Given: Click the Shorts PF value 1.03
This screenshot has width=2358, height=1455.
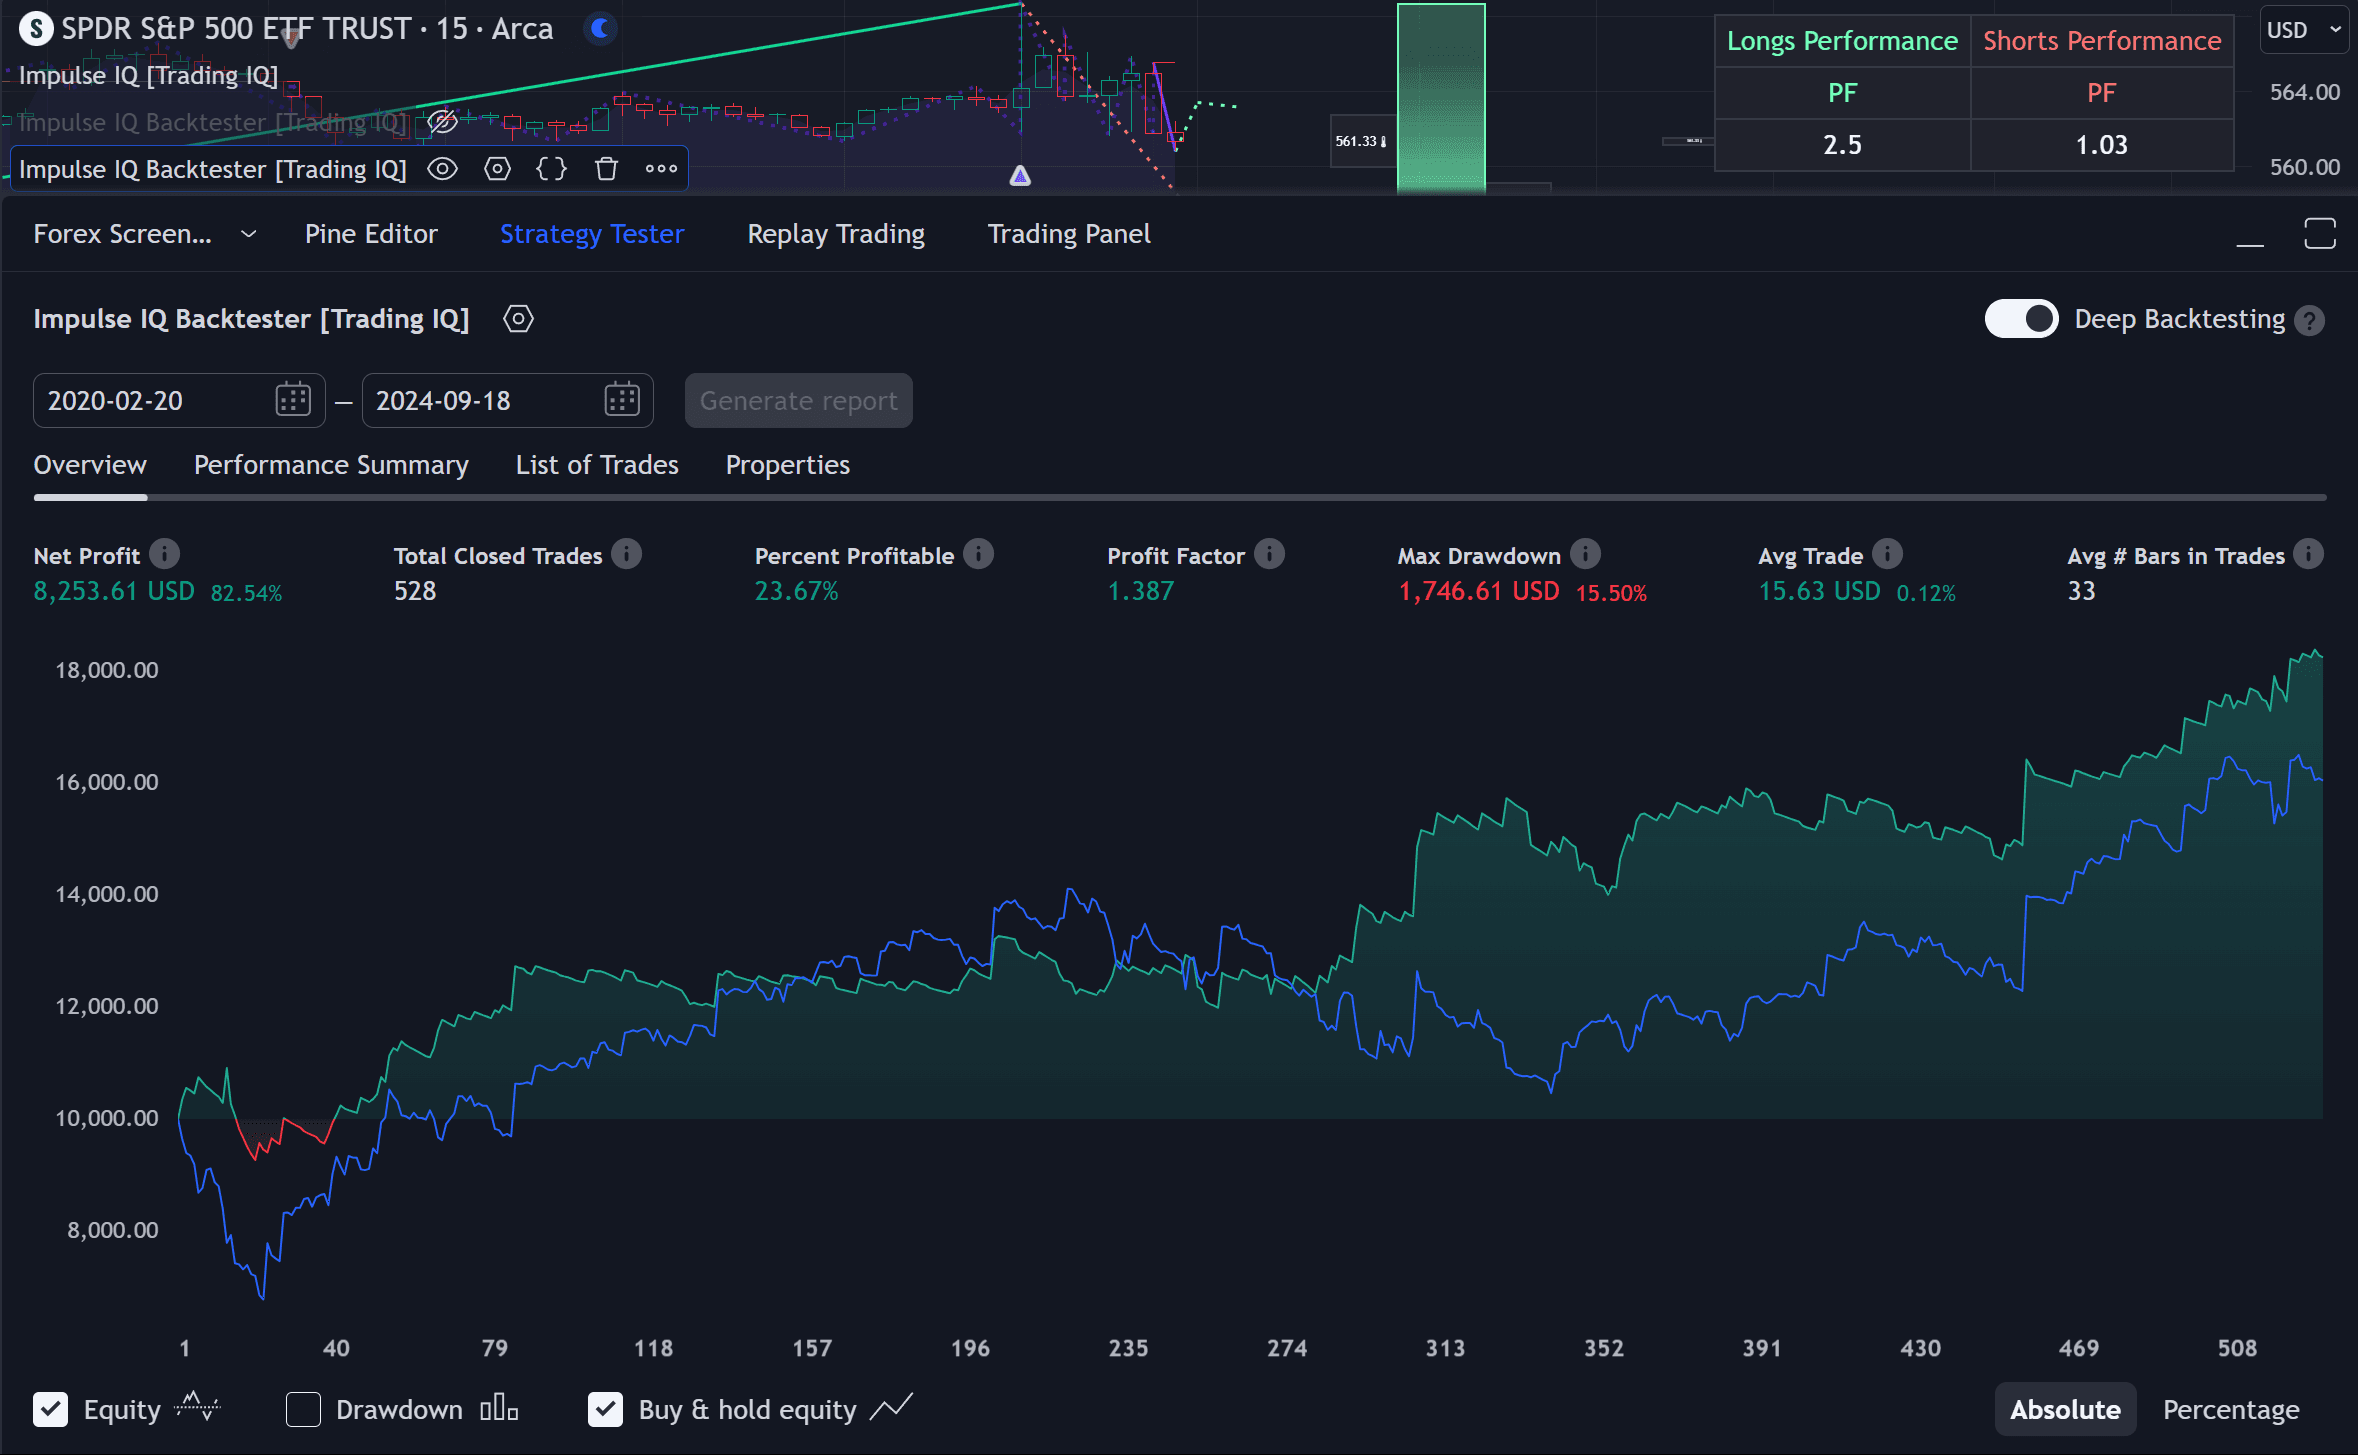Looking at the screenshot, I should (x=2102, y=145).
